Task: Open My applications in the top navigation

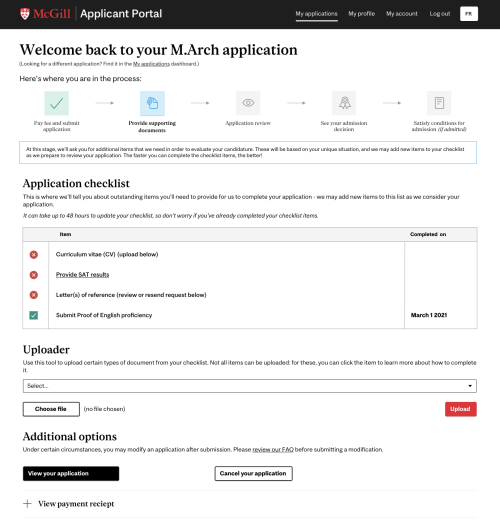Action: coord(316,14)
